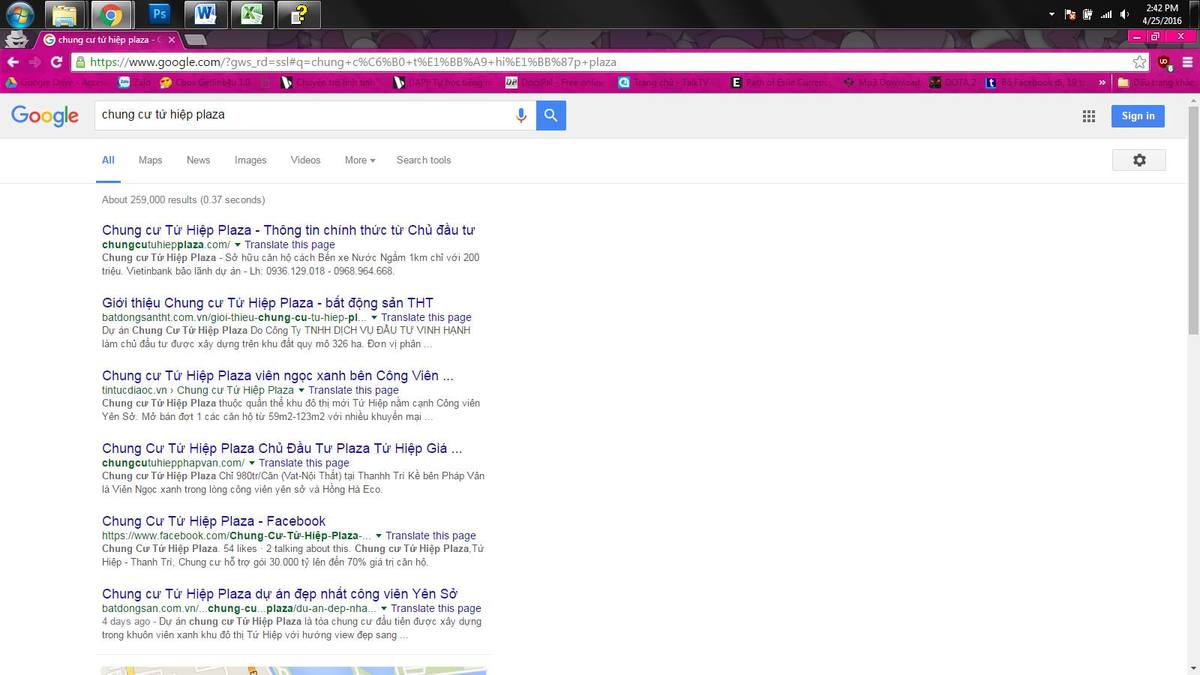The width and height of the screenshot is (1200, 675).
Task: Reload the current page
Action: [x=58, y=62]
